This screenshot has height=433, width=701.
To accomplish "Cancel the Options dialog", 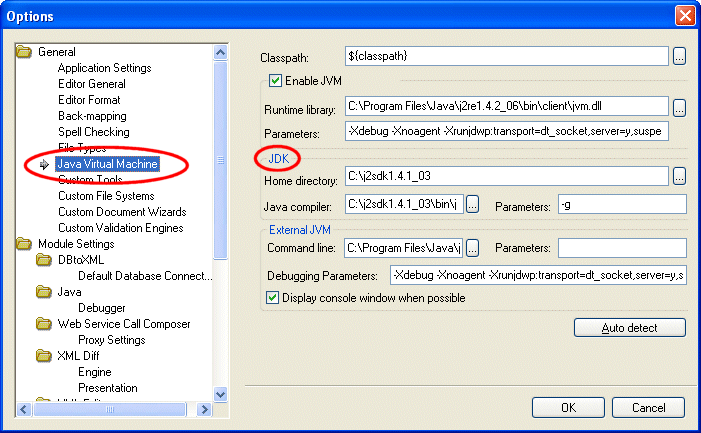I will pyautogui.click(x=648, y=408).
